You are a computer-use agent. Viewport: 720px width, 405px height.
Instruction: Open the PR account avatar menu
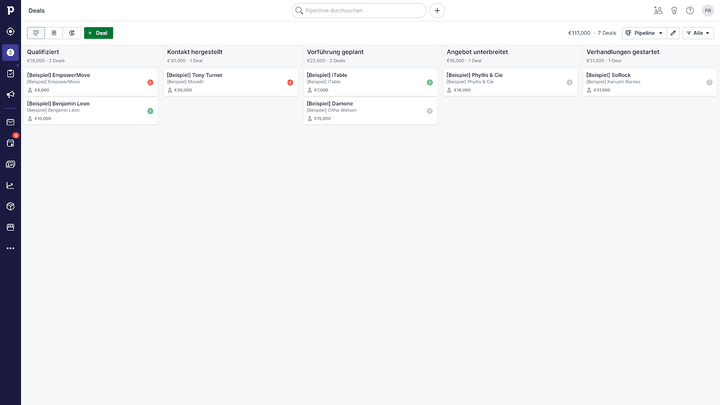click(708, 10)
